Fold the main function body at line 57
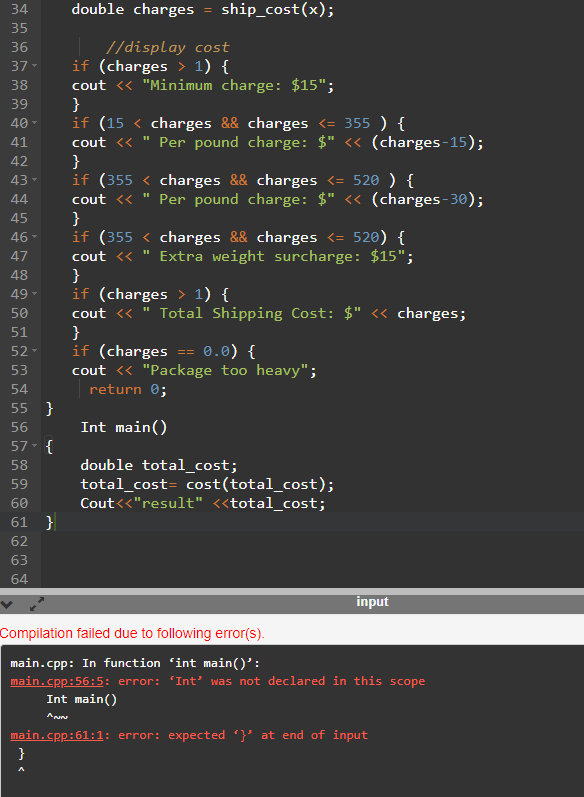 pyautogui.click(x=35, y=446)
